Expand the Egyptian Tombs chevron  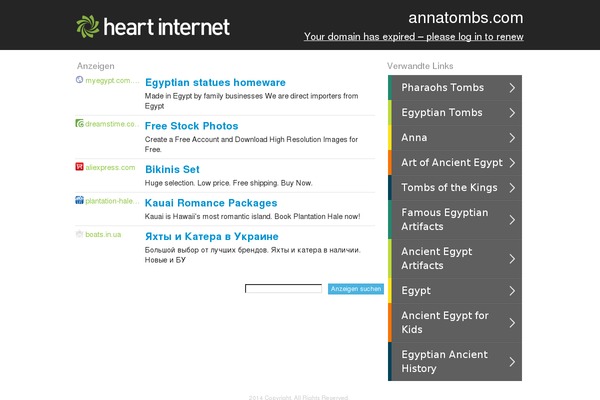click(x=512, y=113)
